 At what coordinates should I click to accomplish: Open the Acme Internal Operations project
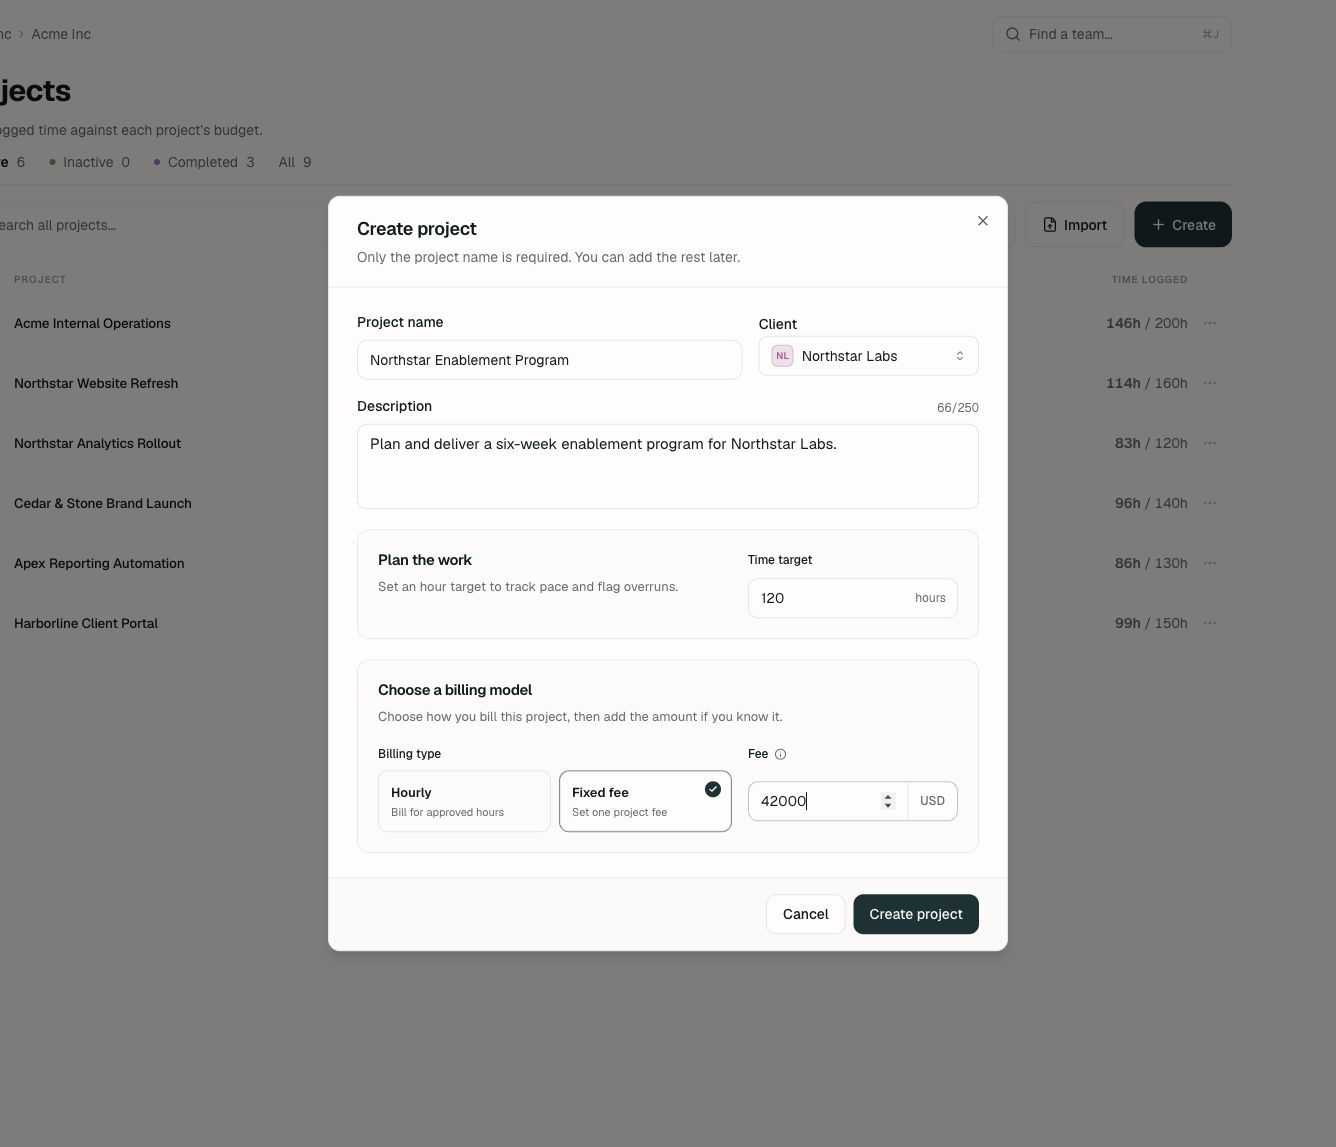click(92, 323)
